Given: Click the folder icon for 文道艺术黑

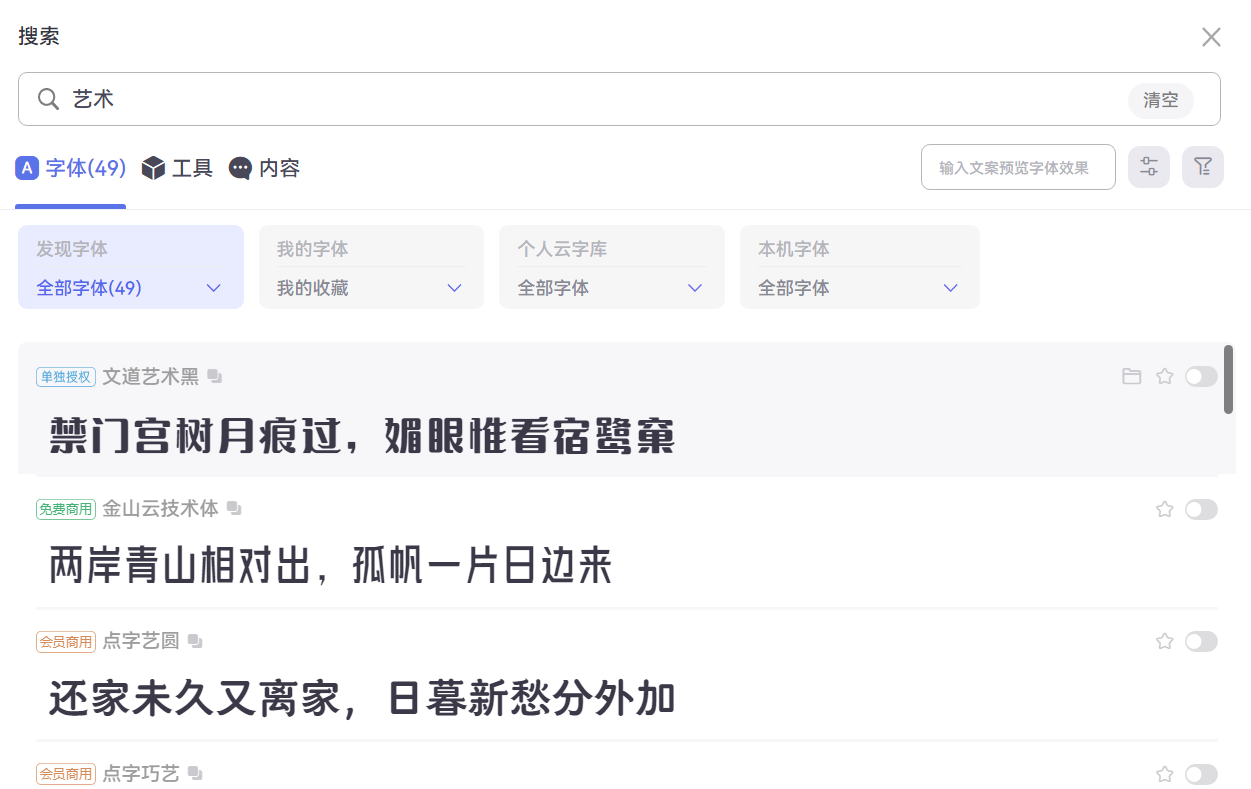Looking at the screenshot, I should (1131, 376).
